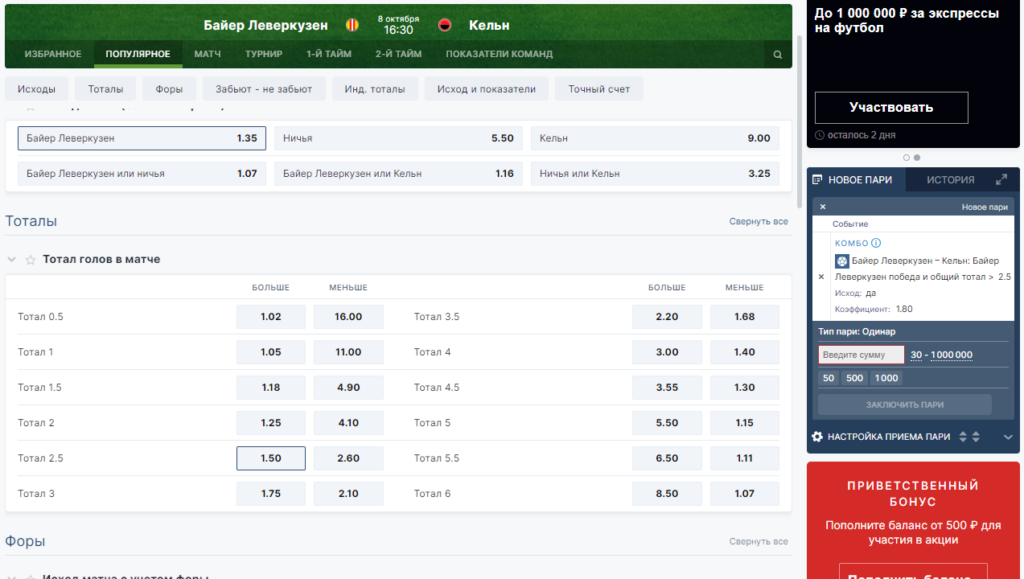
Task: Collapse the 'Тотал голов в матче' section
Action: tap(11, 260)
